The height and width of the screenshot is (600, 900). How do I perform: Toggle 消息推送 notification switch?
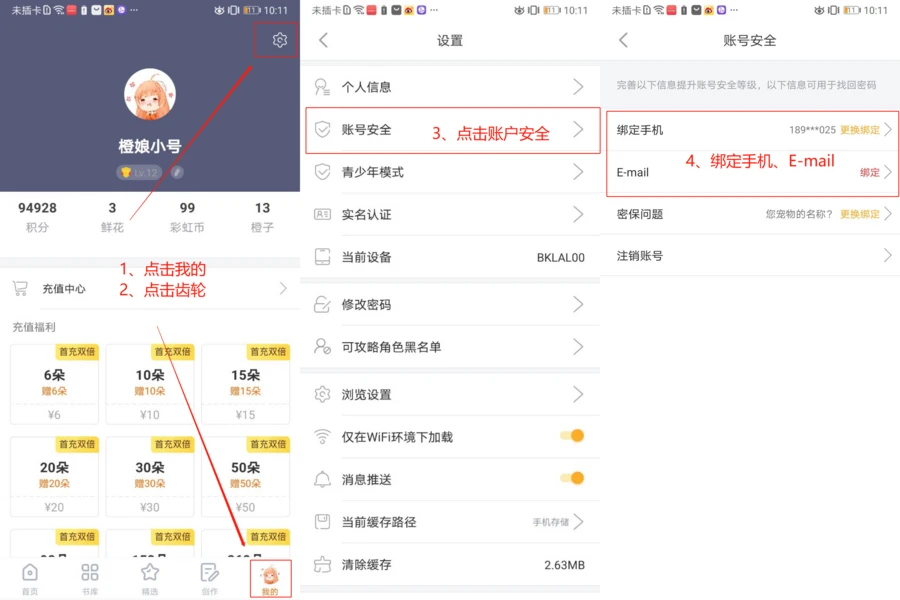(572, 478)
